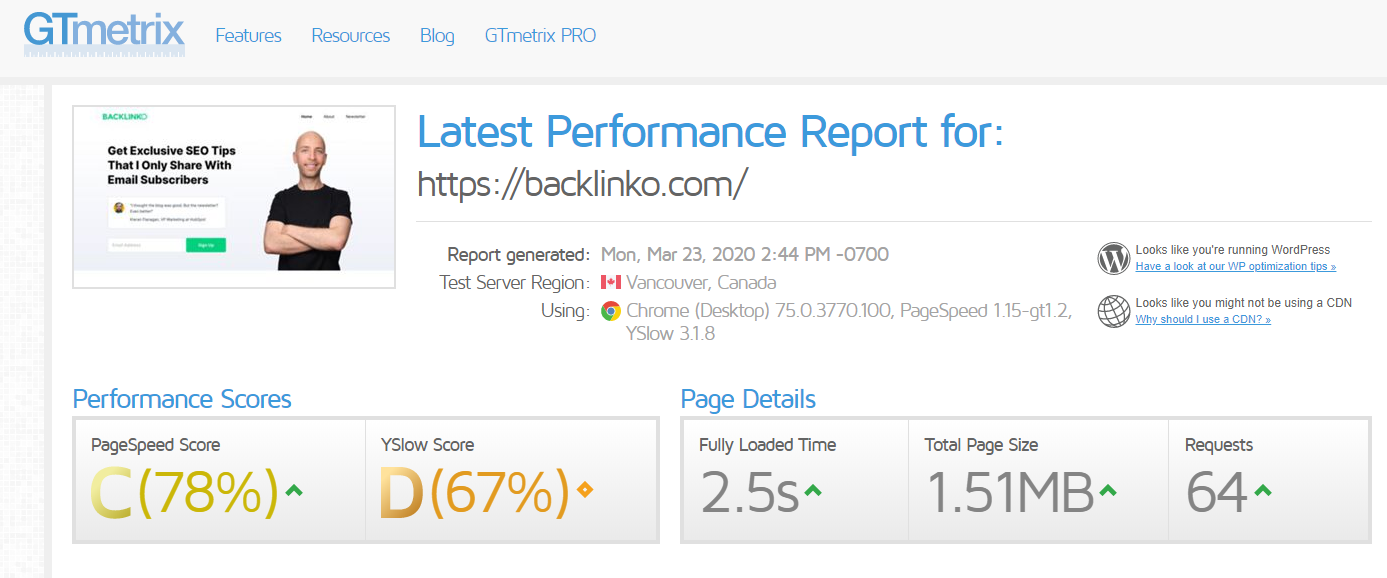Image resolution: width=1387 pixels, height=578 pixels.
Task: Open 'Have a look at our WP optimization tips' link
Action: point(1235,267)
